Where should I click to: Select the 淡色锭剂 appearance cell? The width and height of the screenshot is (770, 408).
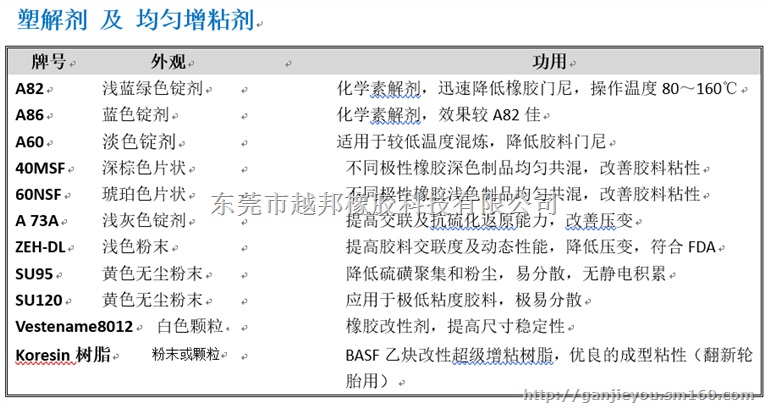pyautogui.click(x=139, y=142)
